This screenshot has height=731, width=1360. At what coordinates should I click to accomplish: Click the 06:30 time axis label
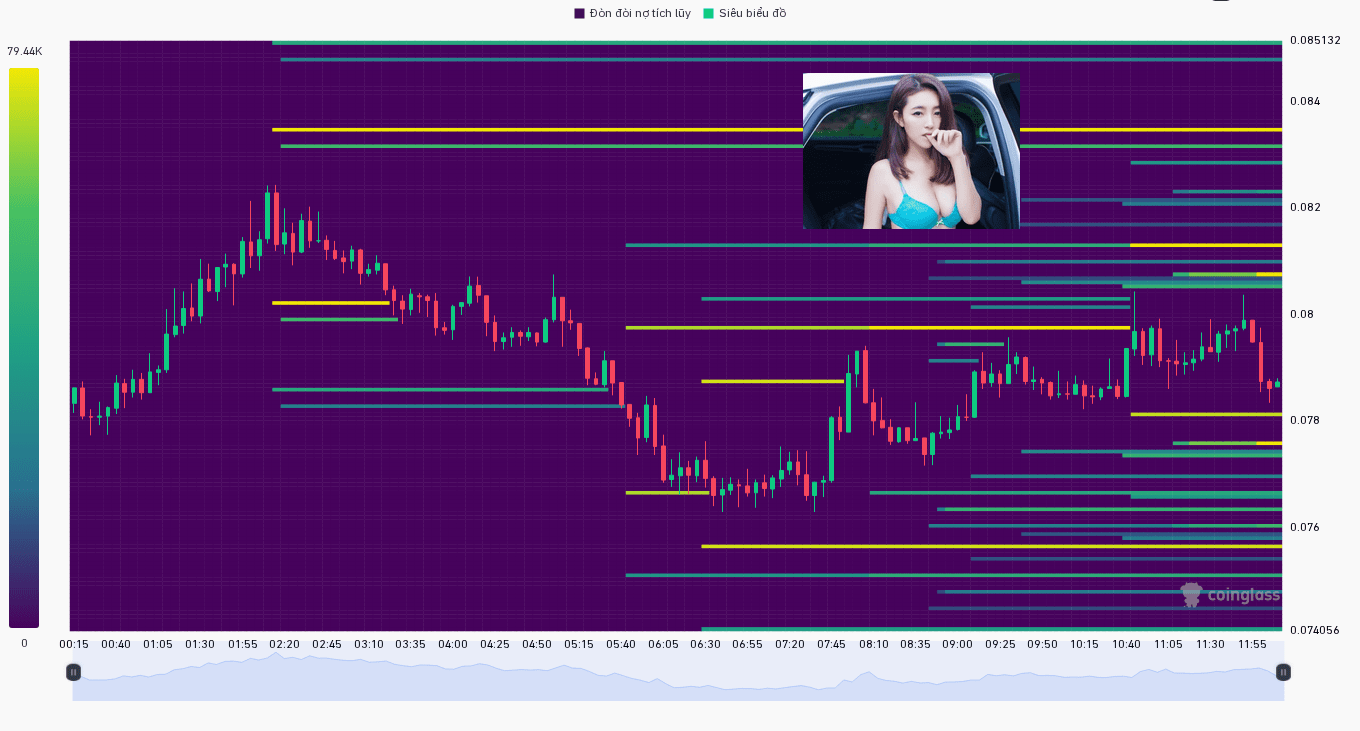(x=705, y=644)
